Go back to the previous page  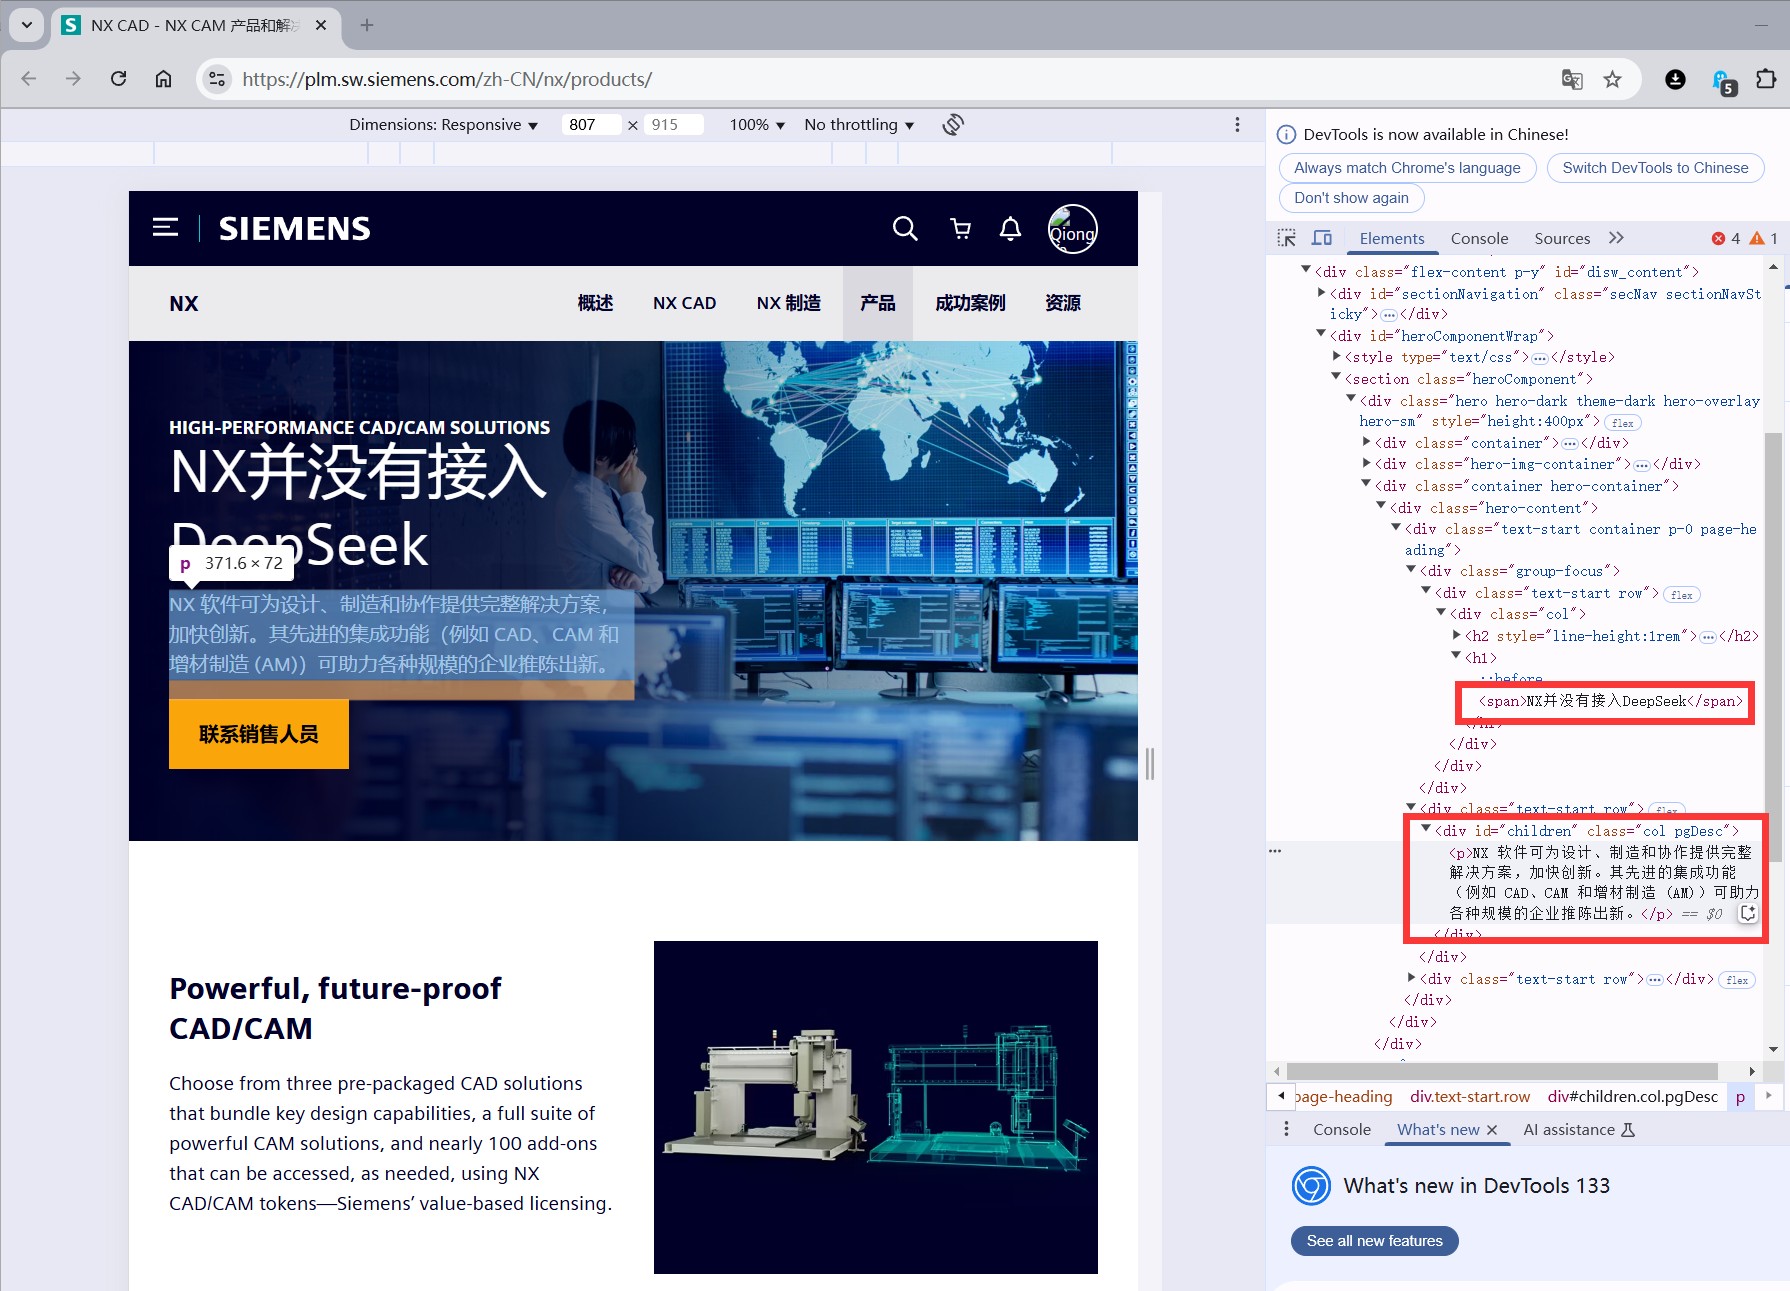click(29, 79)
